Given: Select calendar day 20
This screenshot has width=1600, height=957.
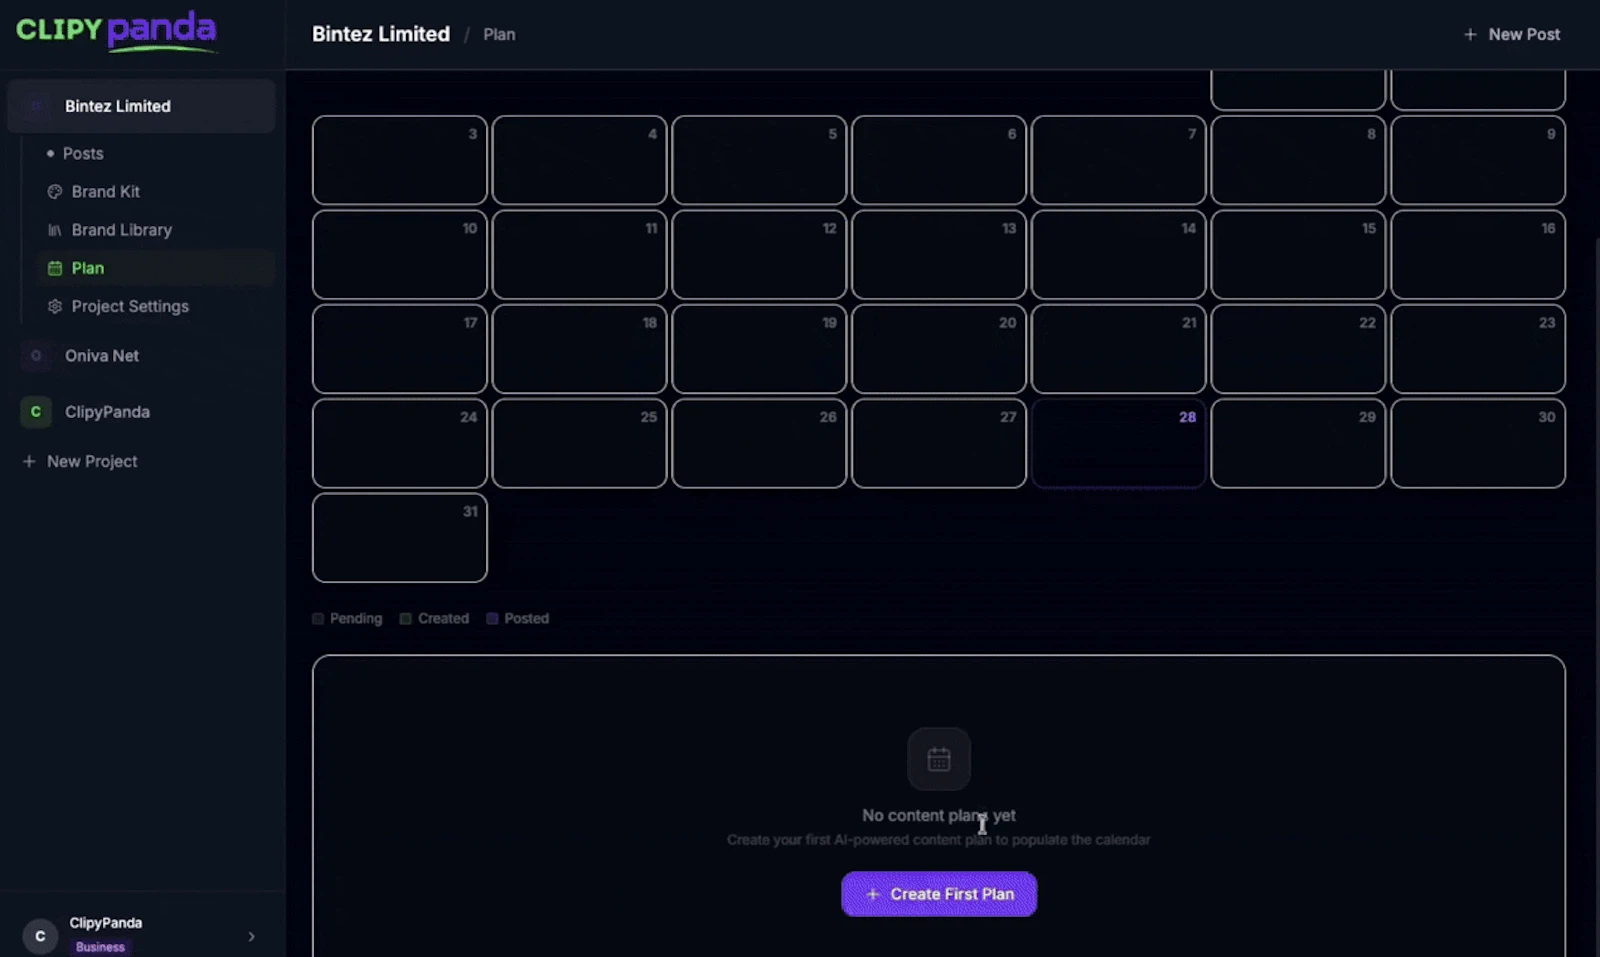Looking at the screenshot, I should (939, 349).
